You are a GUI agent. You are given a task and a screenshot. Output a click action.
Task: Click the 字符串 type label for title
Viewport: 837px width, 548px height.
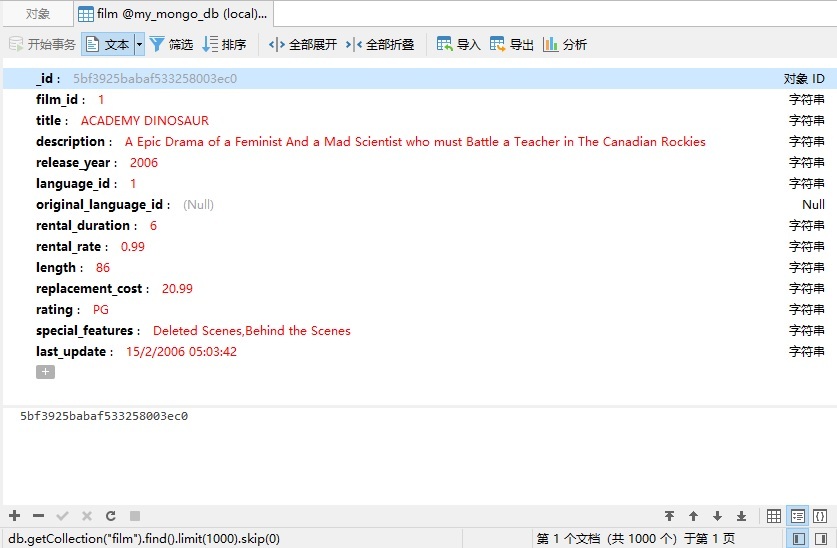[x=807, y=121]
